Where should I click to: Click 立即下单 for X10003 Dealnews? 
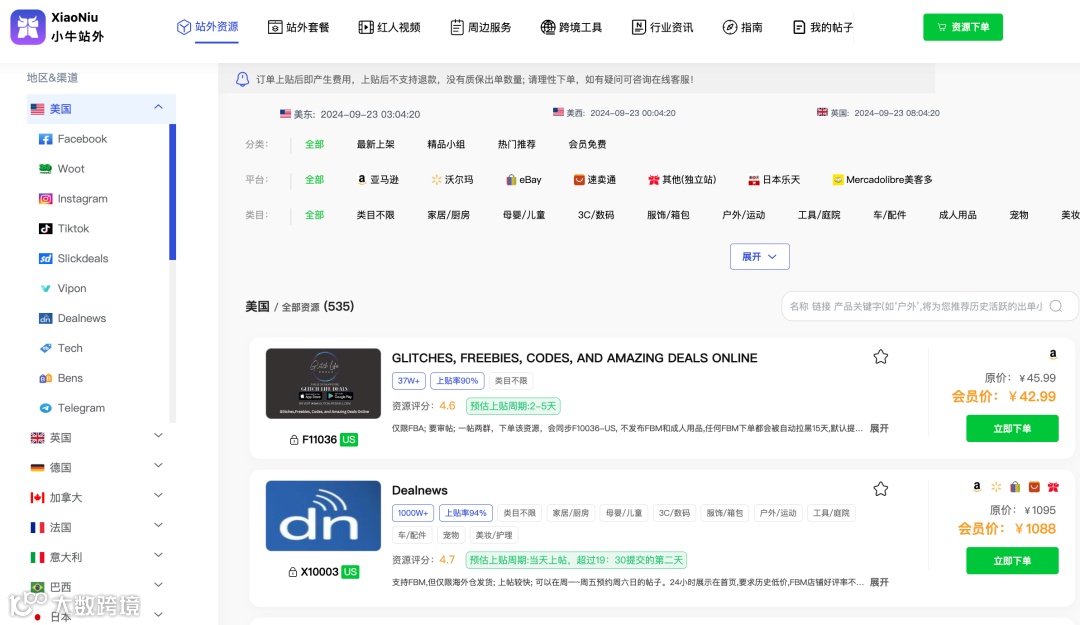tap(1012, 560)
